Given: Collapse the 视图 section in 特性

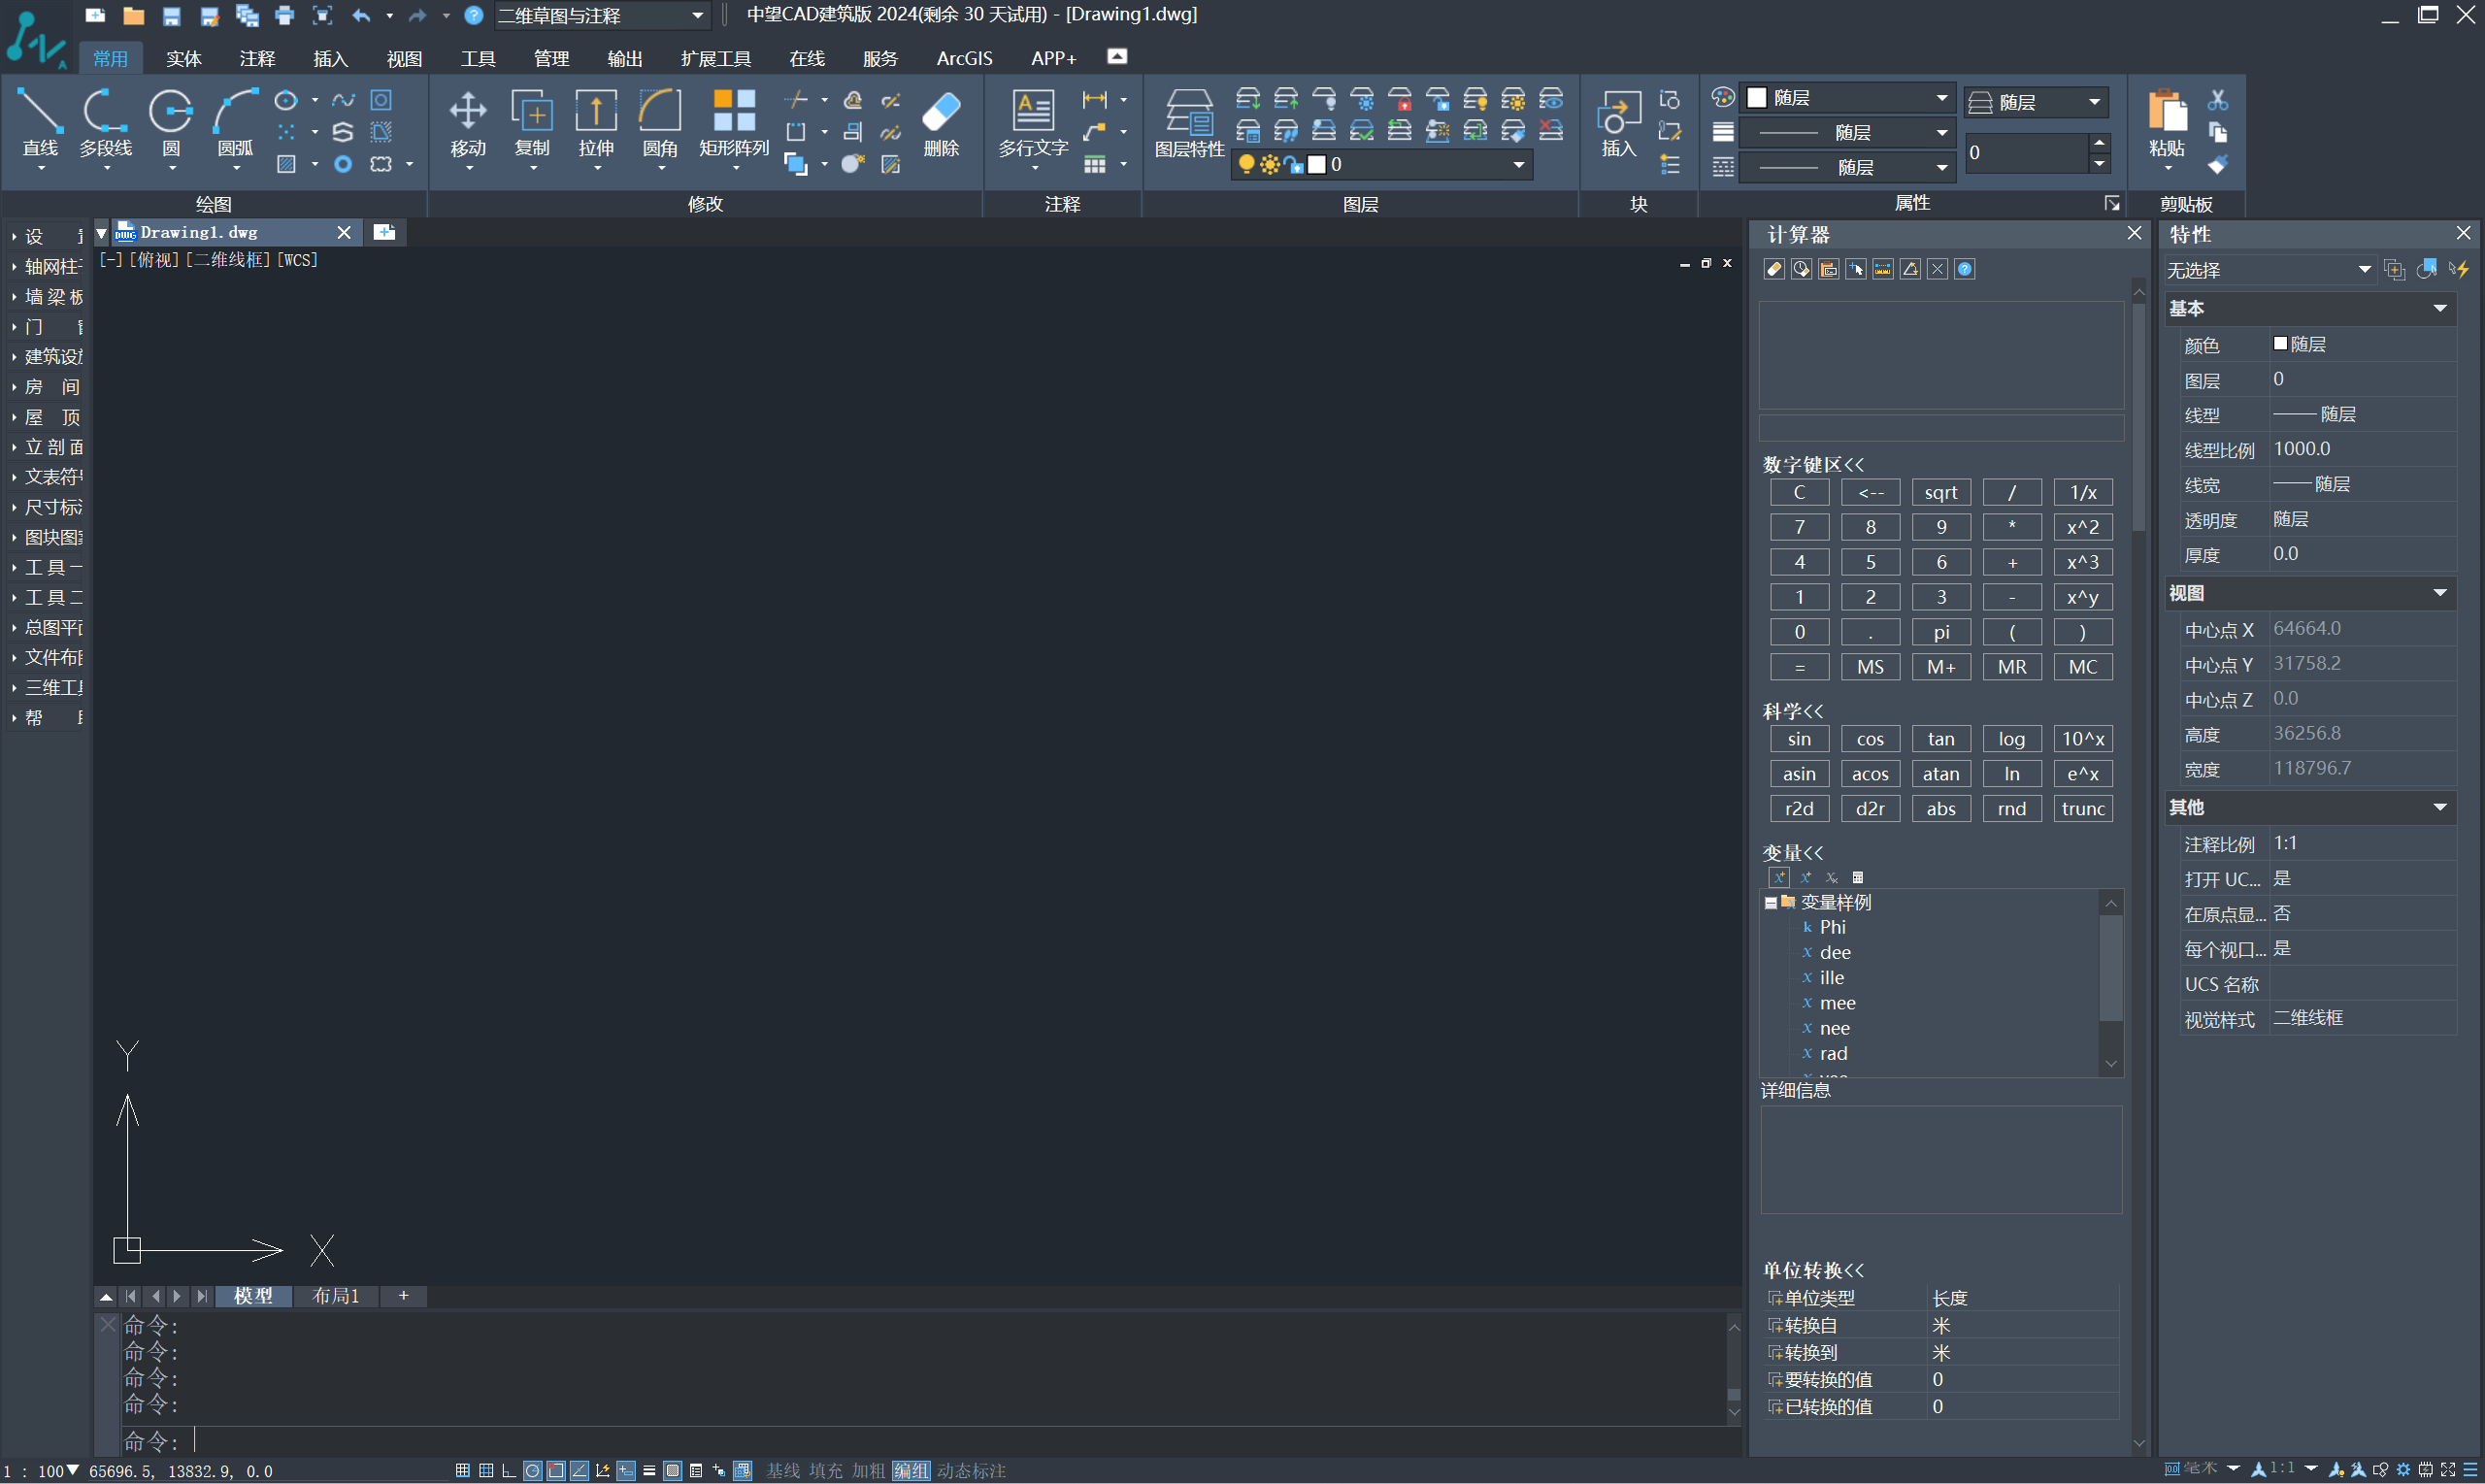Looking at the screenshot, I should 2439,593.
